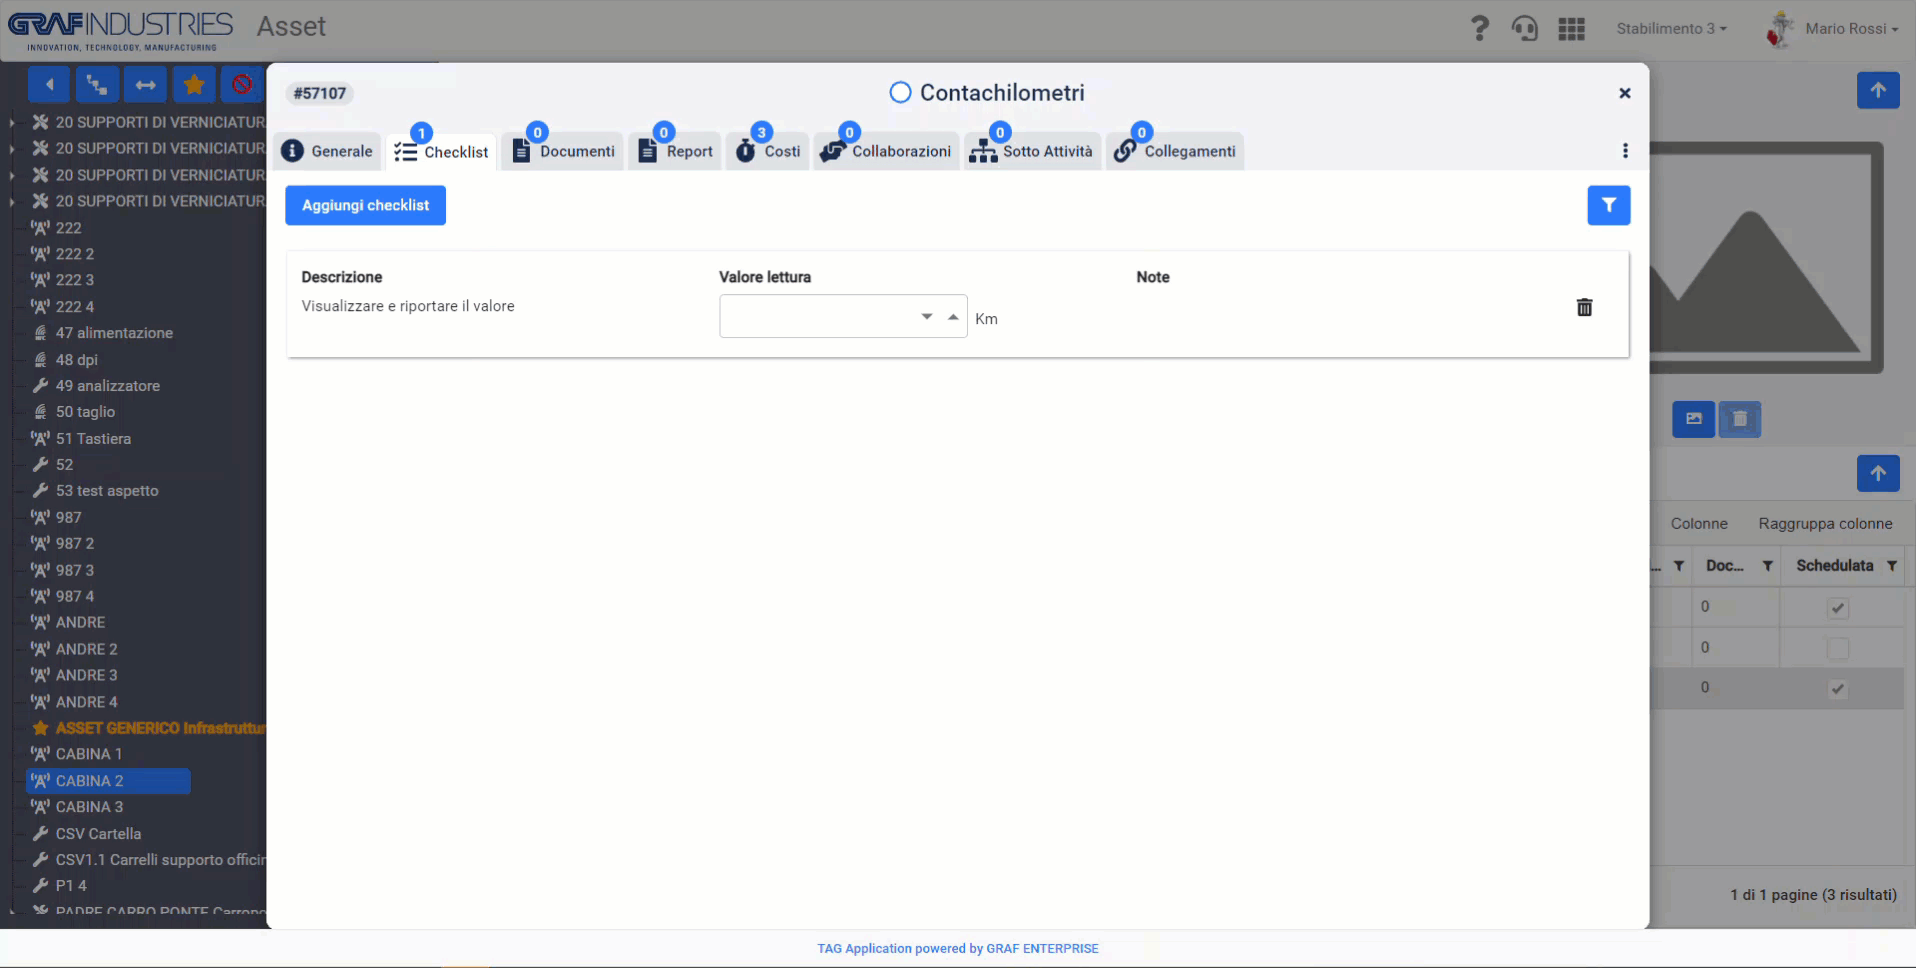This screenshot has height=968, width=1916.
Task: Open the Mario Rossi user menu
Action: 1851,29
